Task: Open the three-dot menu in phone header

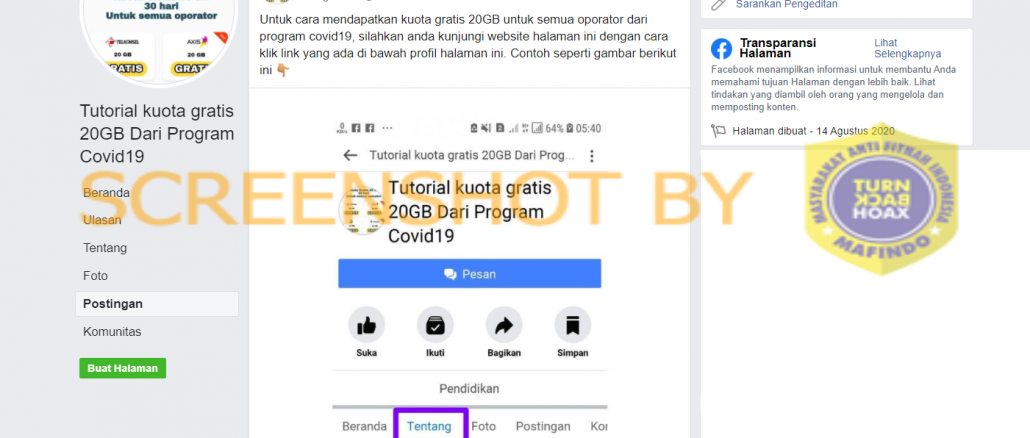Action: pos(592,156)
